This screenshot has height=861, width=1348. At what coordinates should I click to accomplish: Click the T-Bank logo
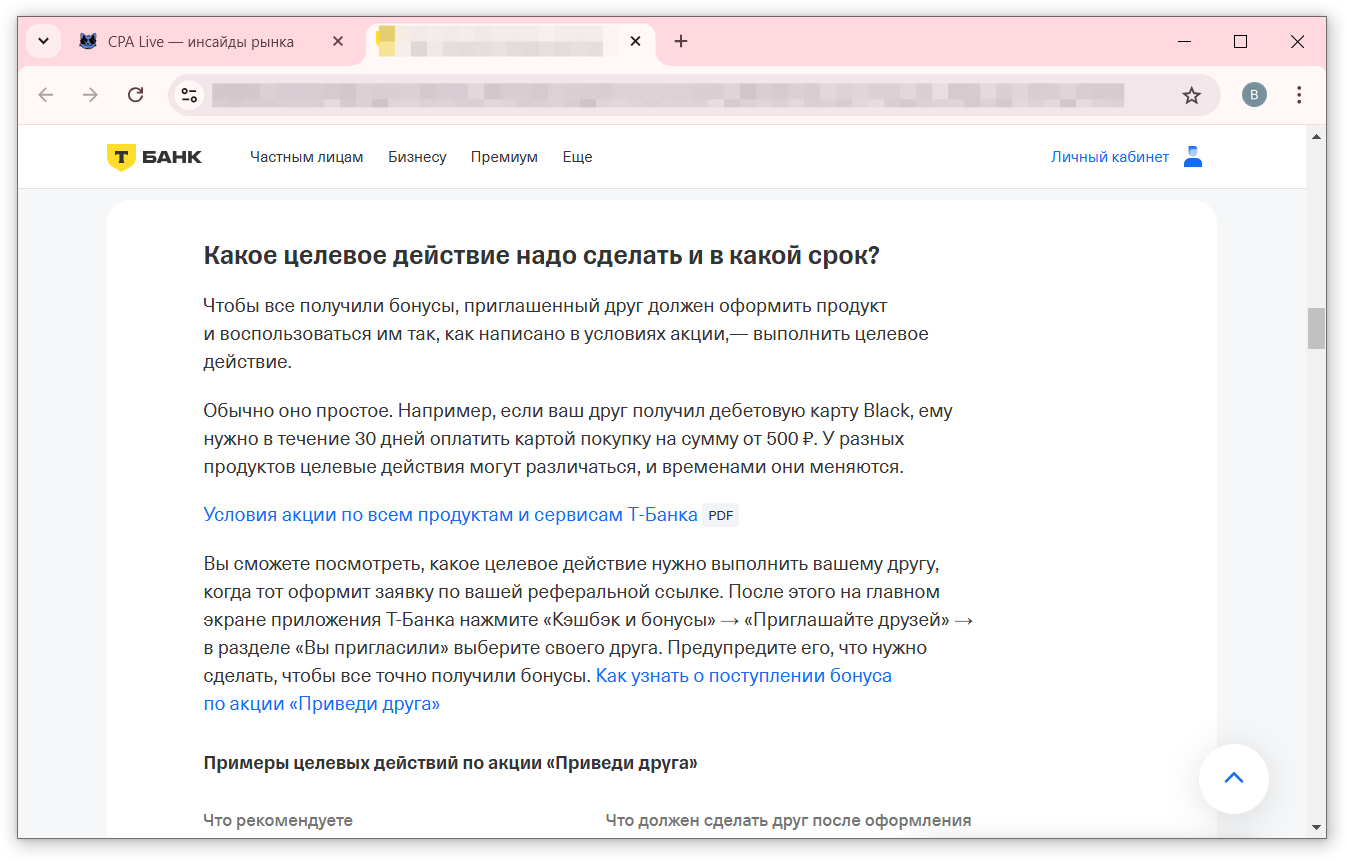click(155, 157)
